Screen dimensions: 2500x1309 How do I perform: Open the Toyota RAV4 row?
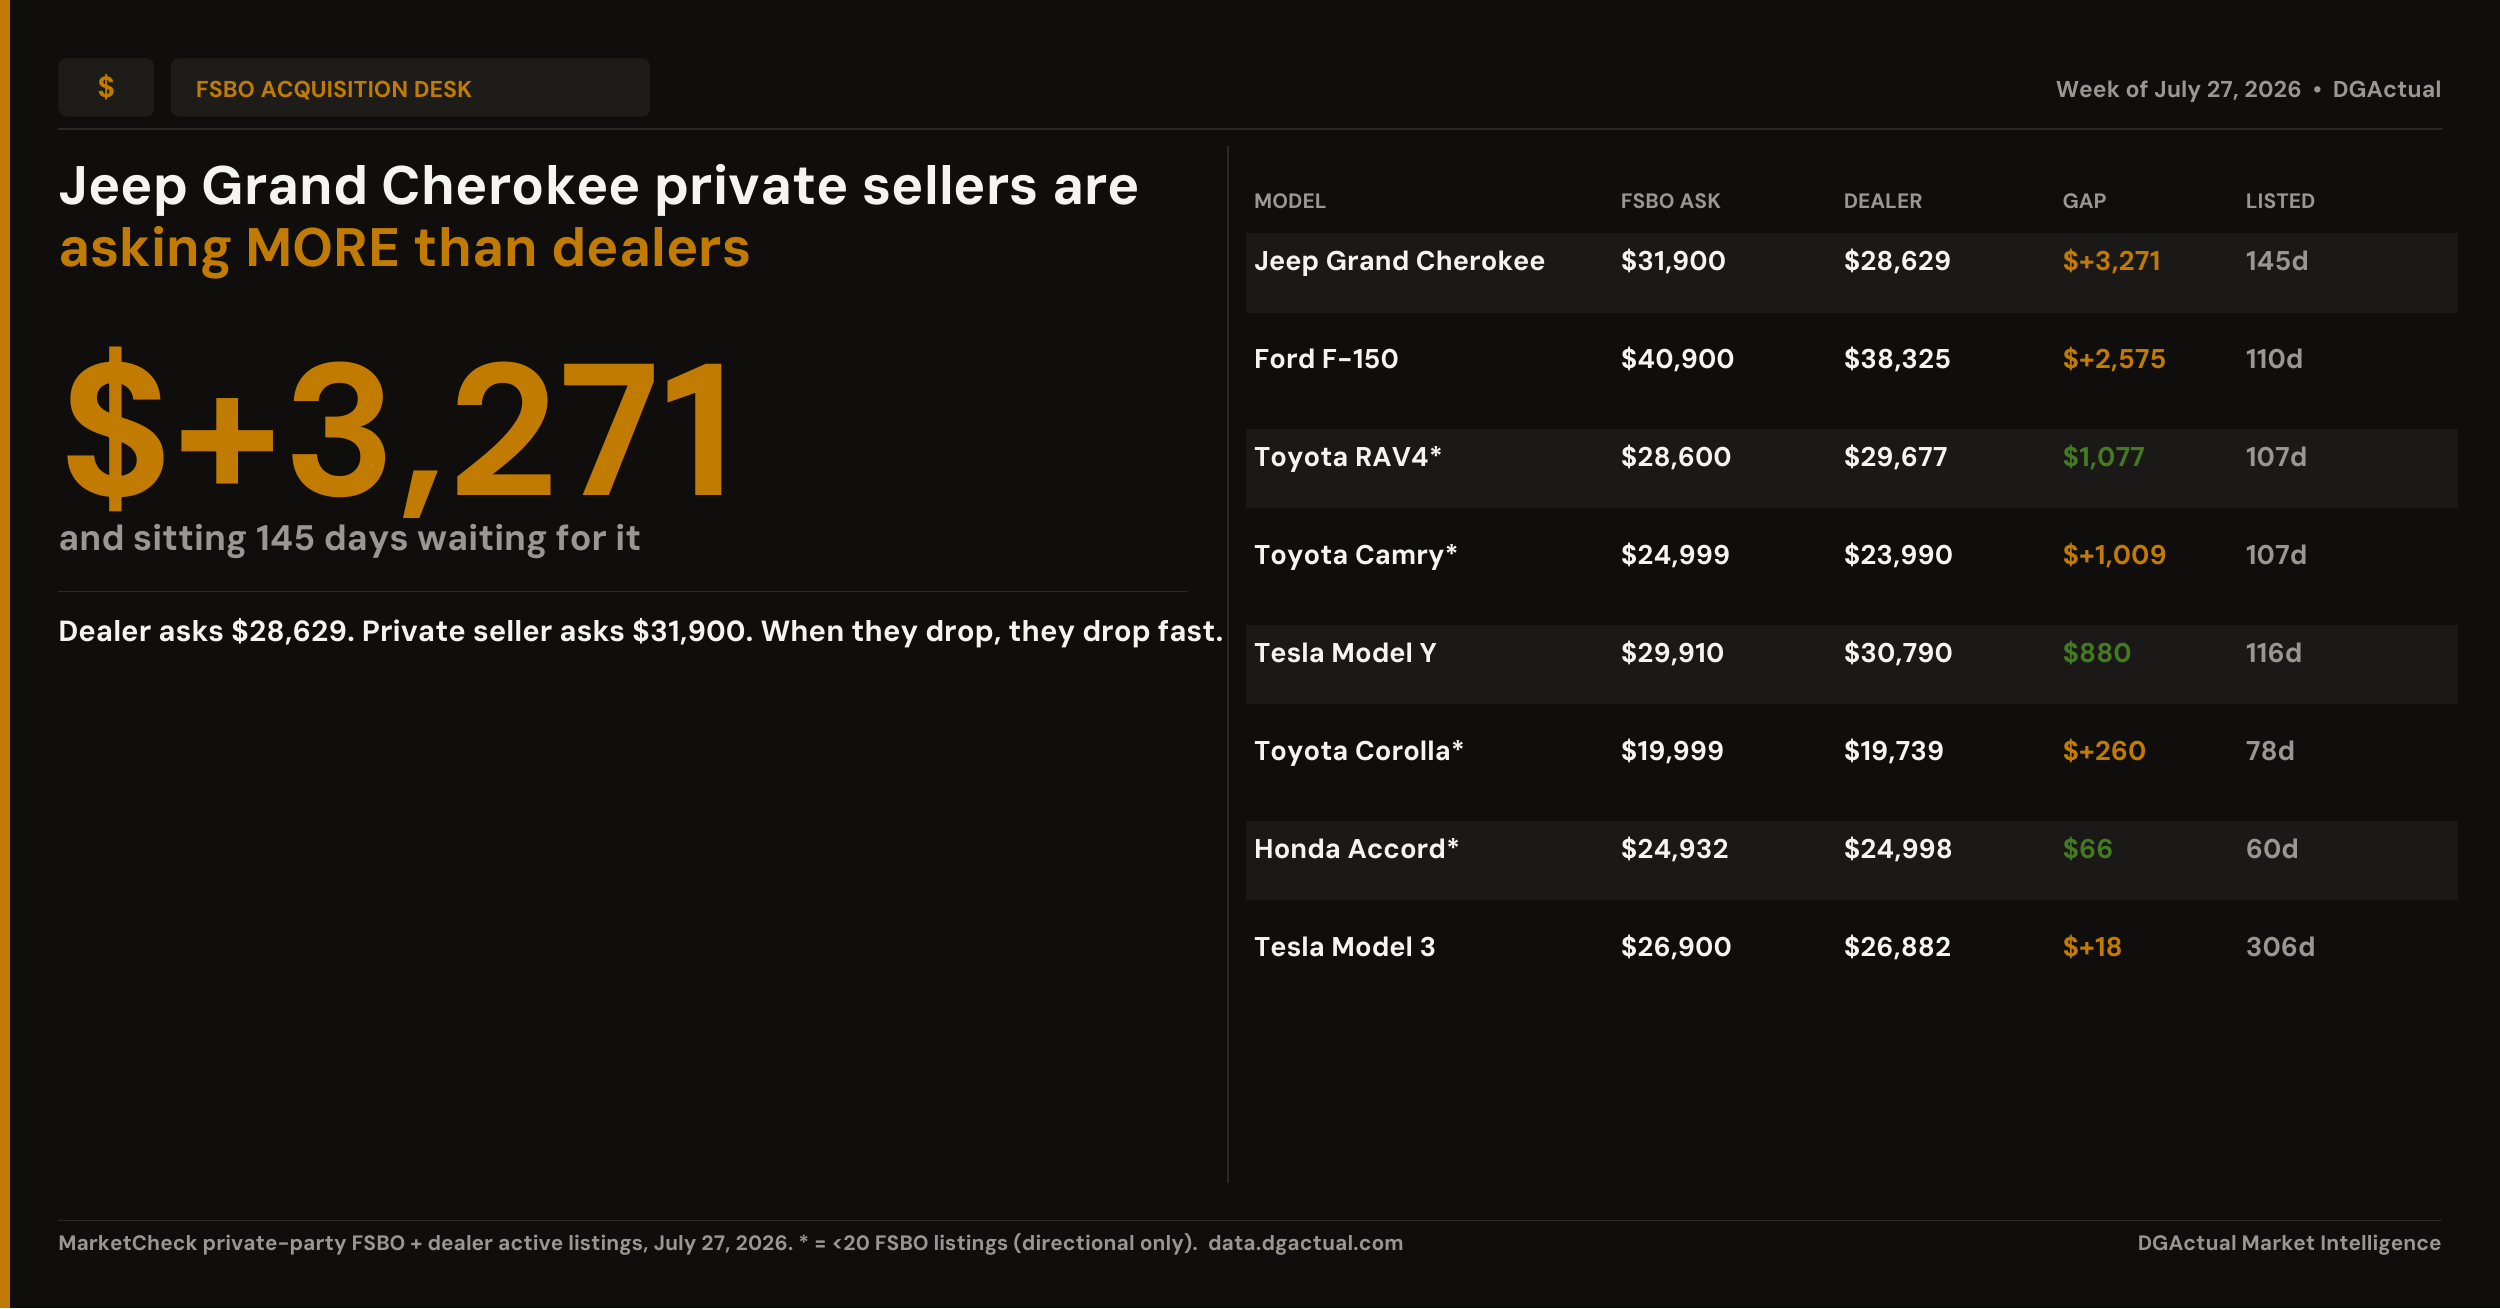tap(1851, 469)
